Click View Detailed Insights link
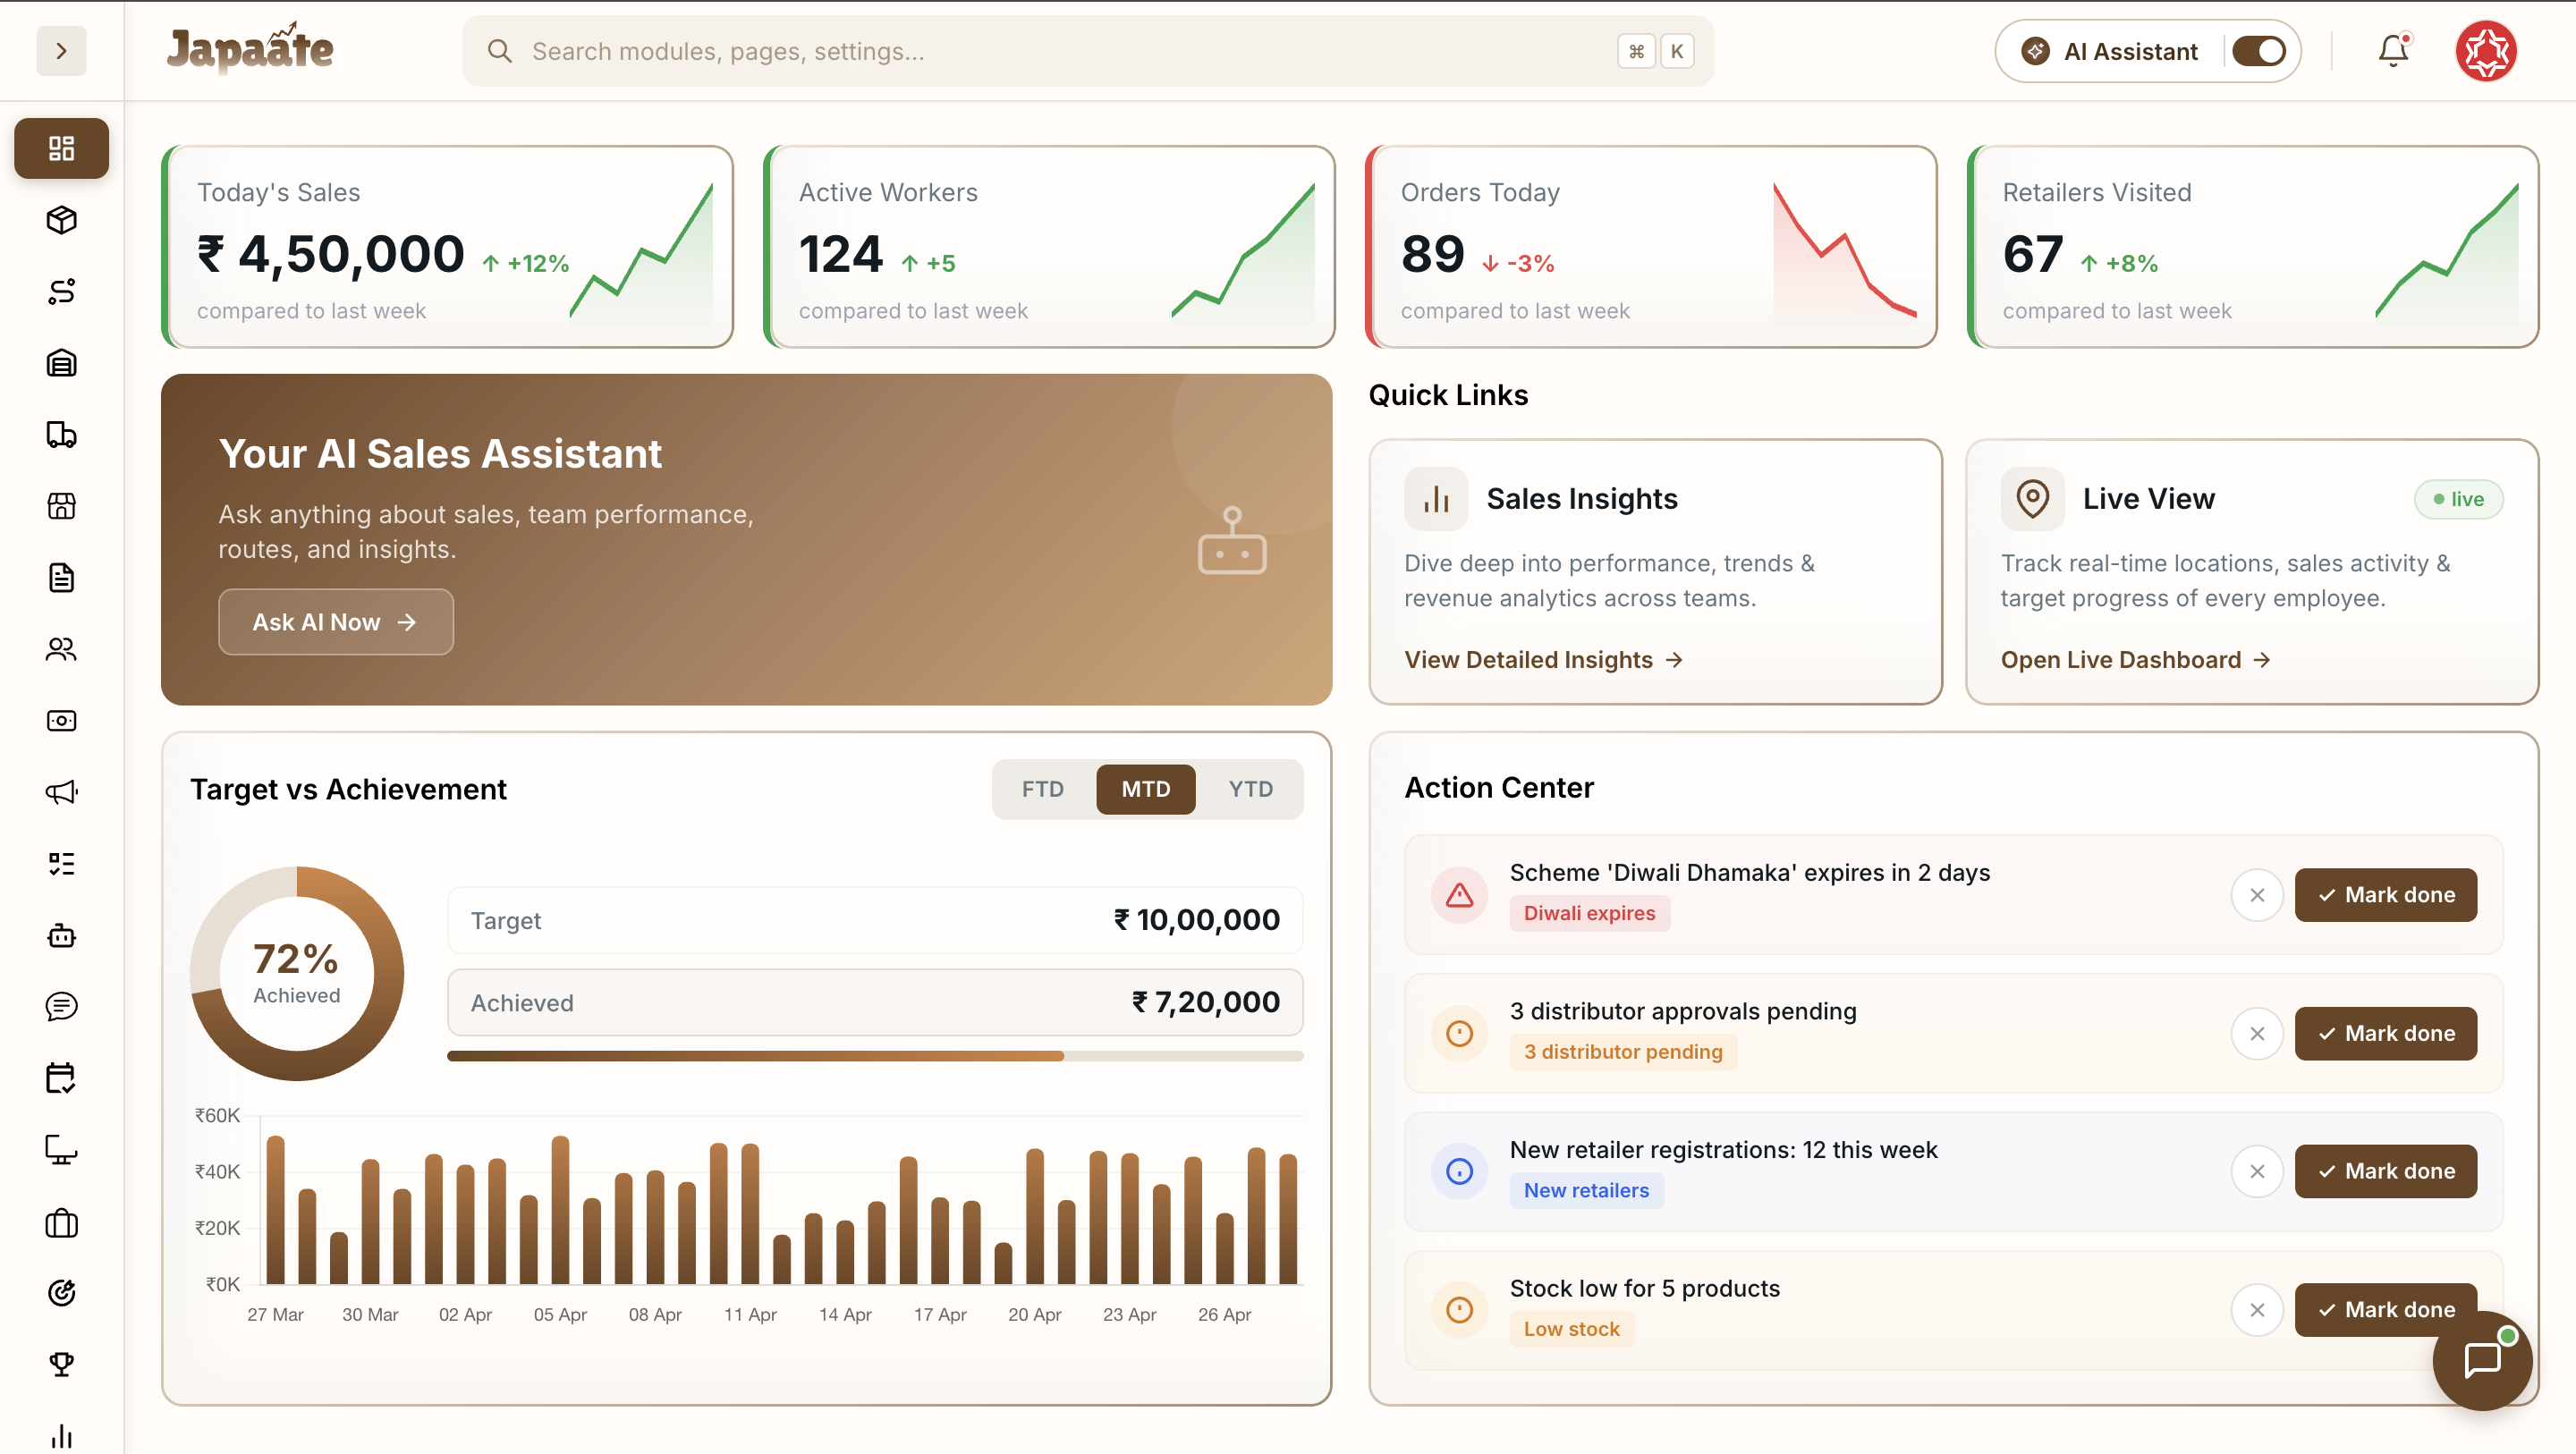This screenshot has width=2576, height=1454. 1528,659
